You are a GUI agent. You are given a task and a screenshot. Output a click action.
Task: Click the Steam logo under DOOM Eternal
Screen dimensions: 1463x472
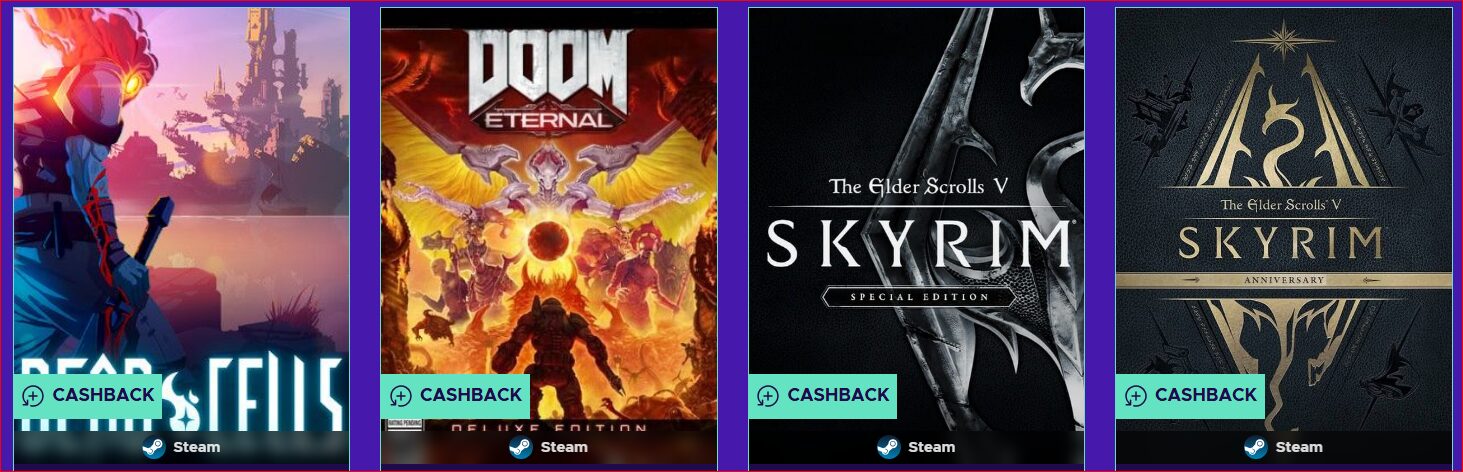pyautogui.click(x=520, y=447)
